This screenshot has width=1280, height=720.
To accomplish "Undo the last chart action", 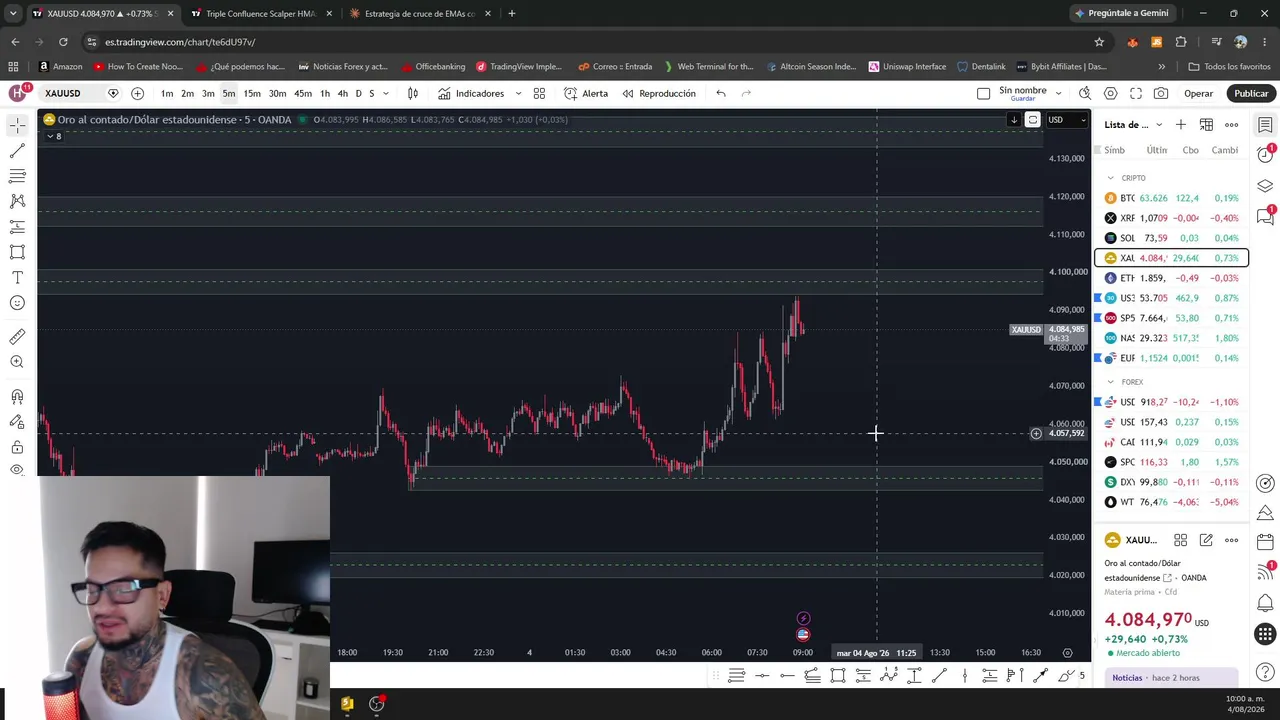I will (x=721, y=93).
